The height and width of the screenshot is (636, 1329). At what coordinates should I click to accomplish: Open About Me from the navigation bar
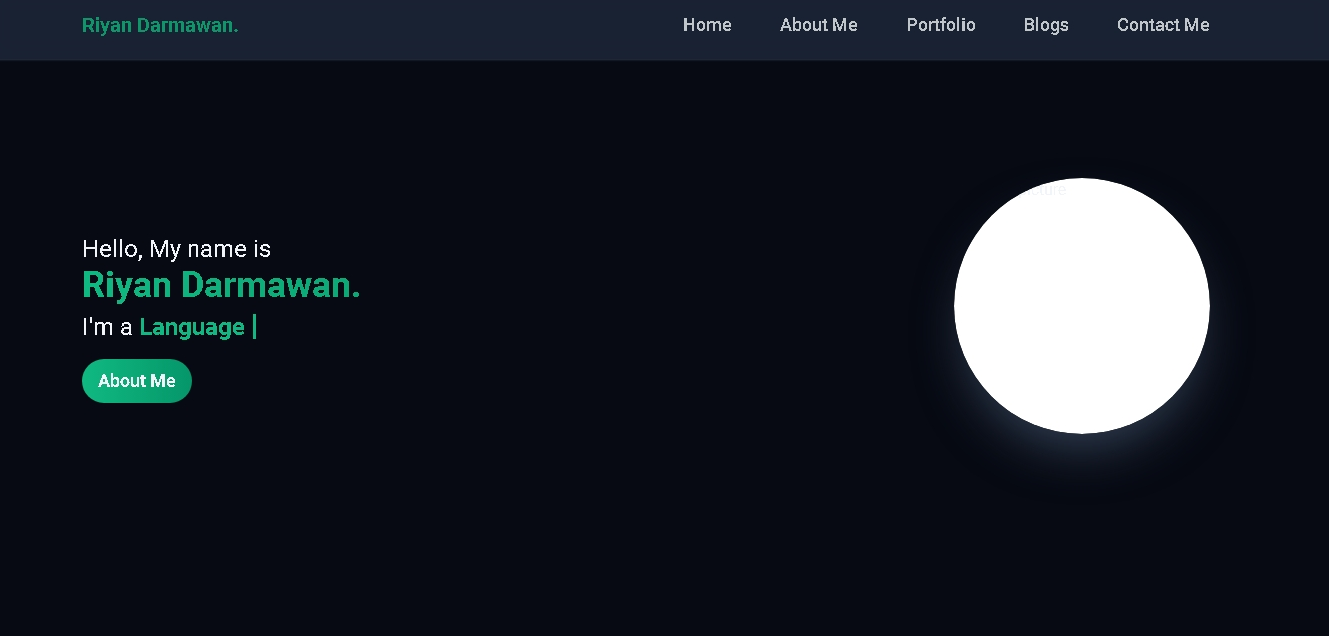pos(818,25)
